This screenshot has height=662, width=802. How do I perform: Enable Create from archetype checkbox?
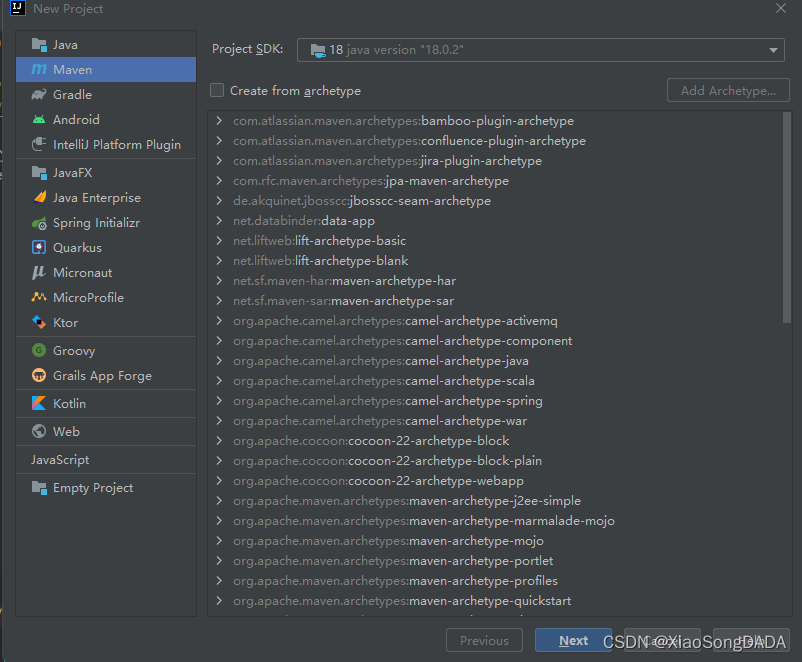[217, 91]
